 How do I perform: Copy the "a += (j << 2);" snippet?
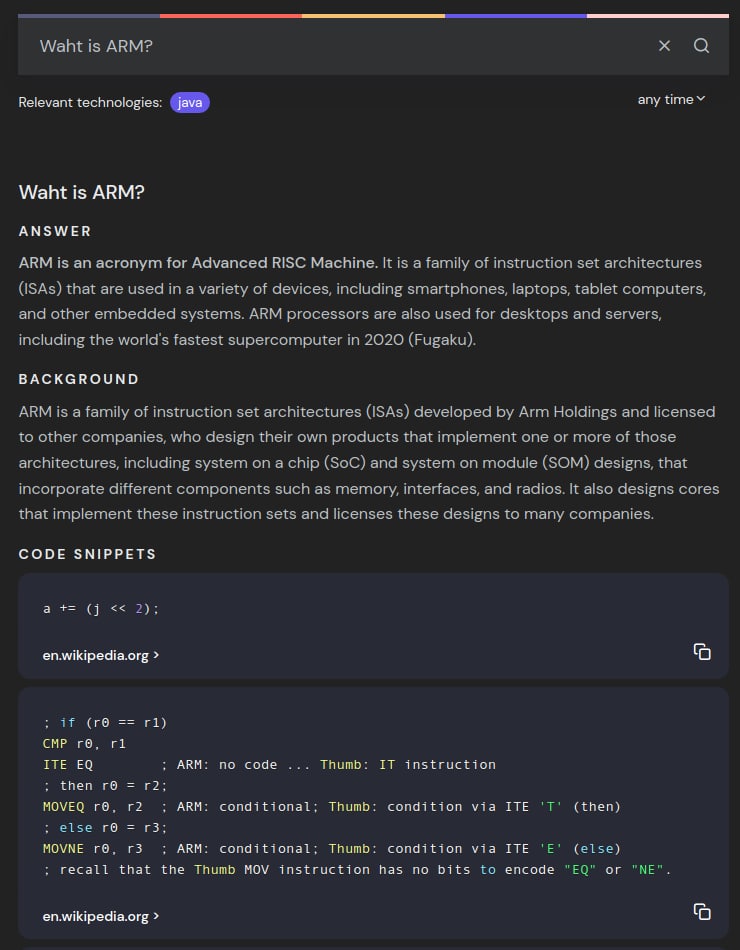(x=702, y=652)
